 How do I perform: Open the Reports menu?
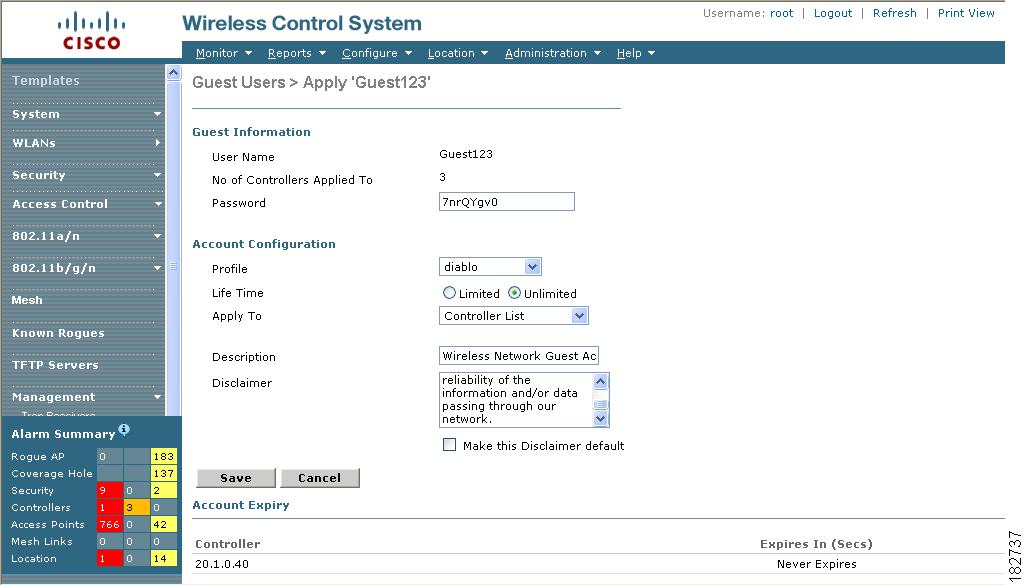coord(290,53)
